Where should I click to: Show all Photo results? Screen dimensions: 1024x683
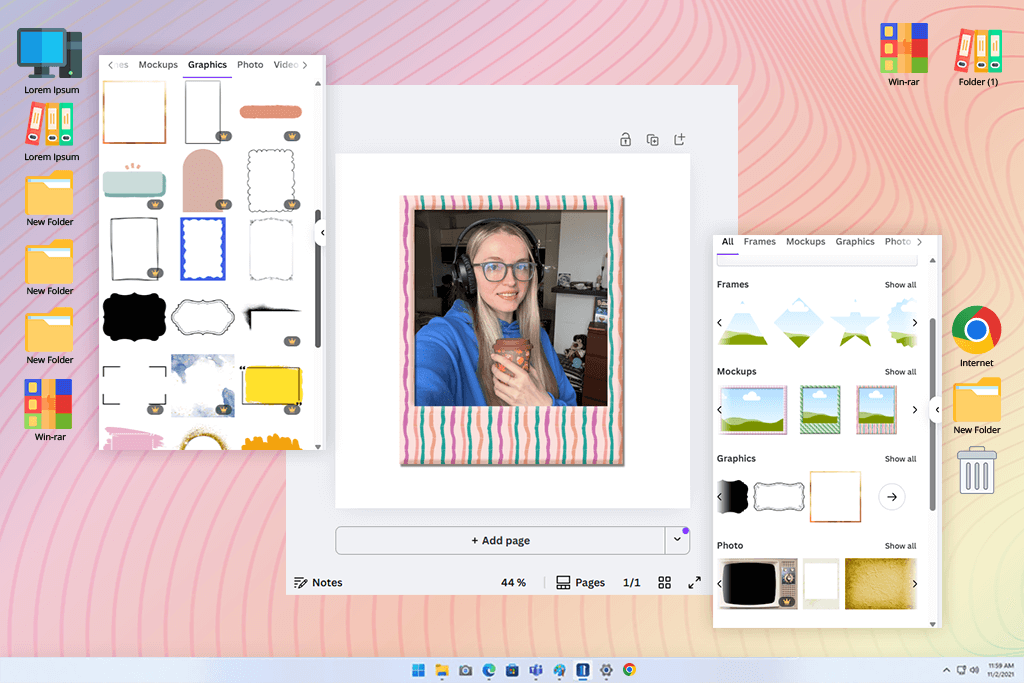[900, 546]
